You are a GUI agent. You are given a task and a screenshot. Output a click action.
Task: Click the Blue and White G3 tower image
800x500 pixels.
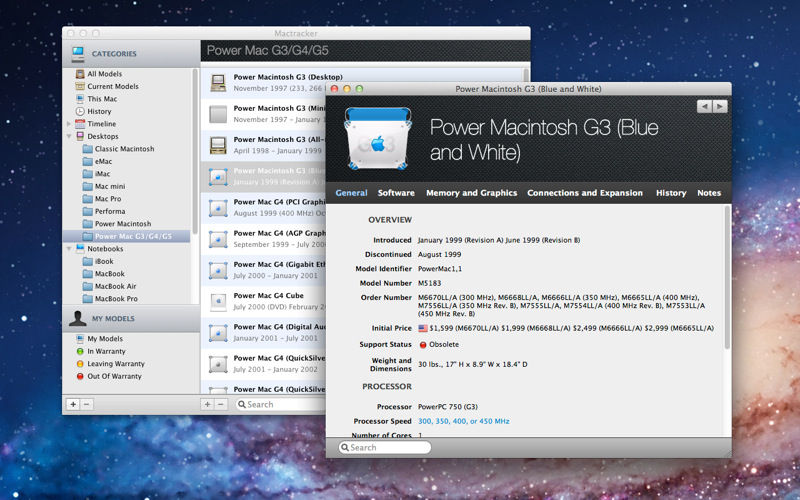coord(378,138)
